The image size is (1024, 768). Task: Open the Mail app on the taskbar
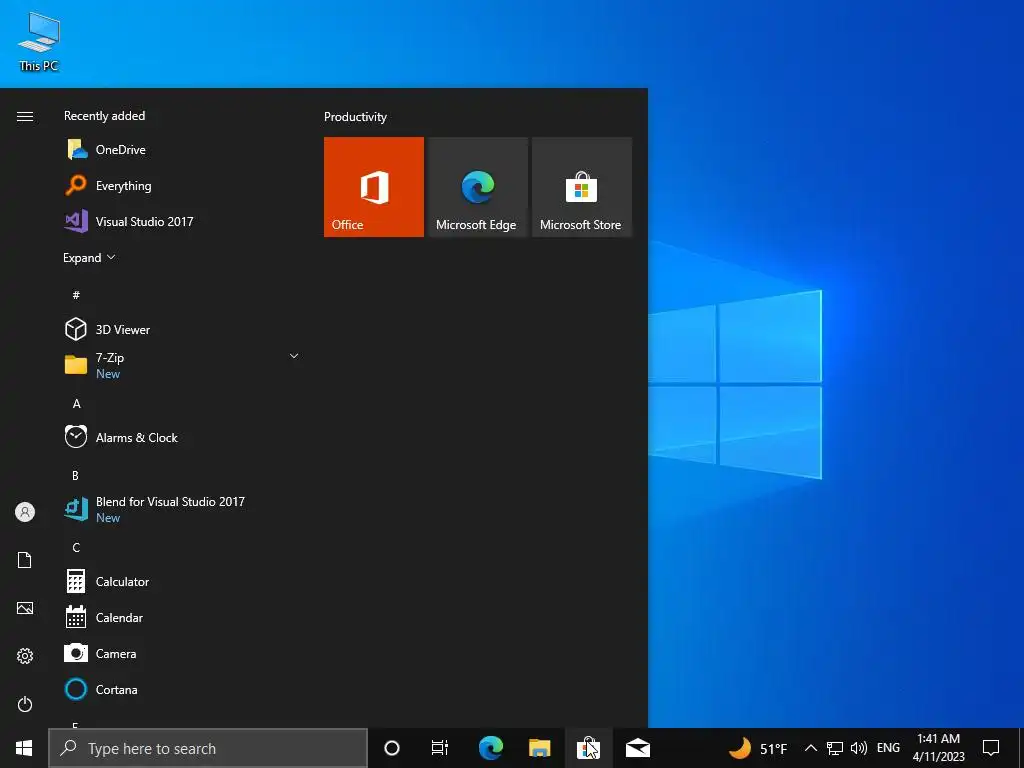coord(637,748)
